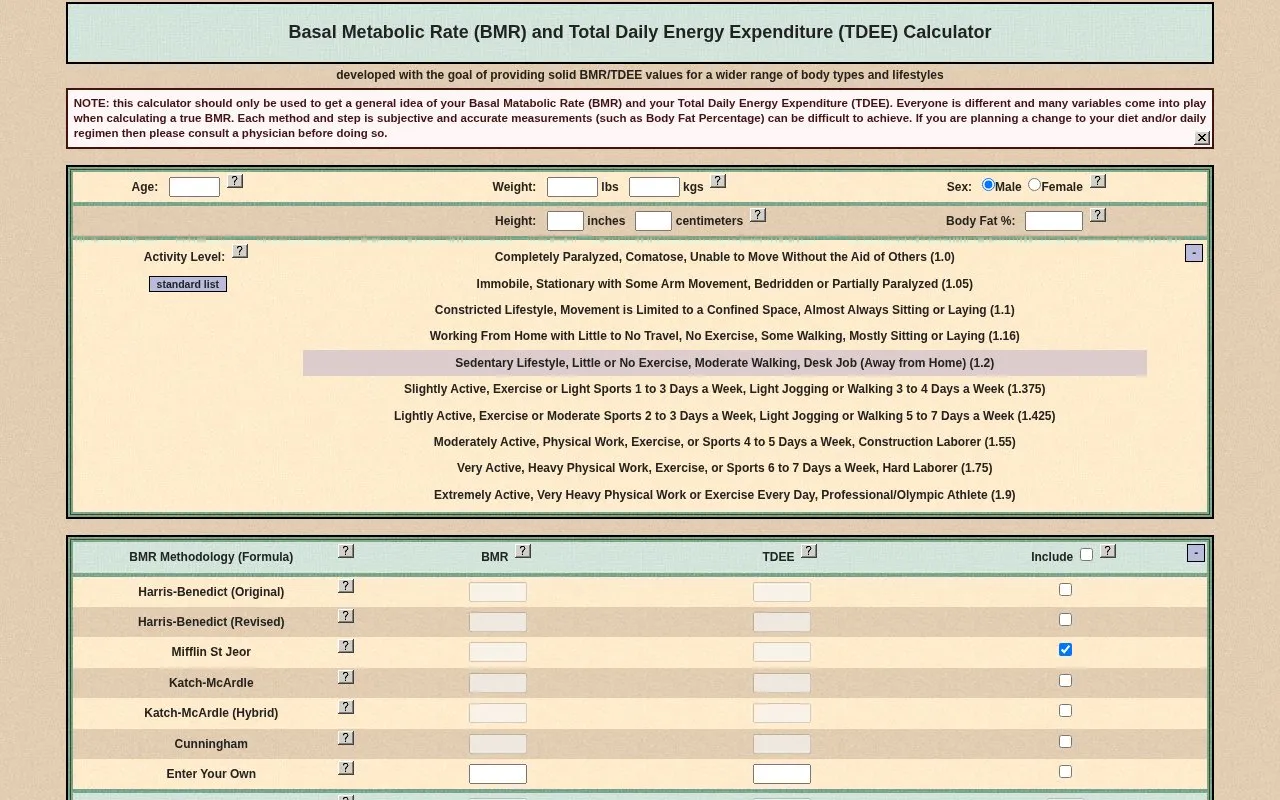Screen dimensions: 1280x800
Task: Click the help icon for BMR Methodology (Formula)
Action: [346, 551]
